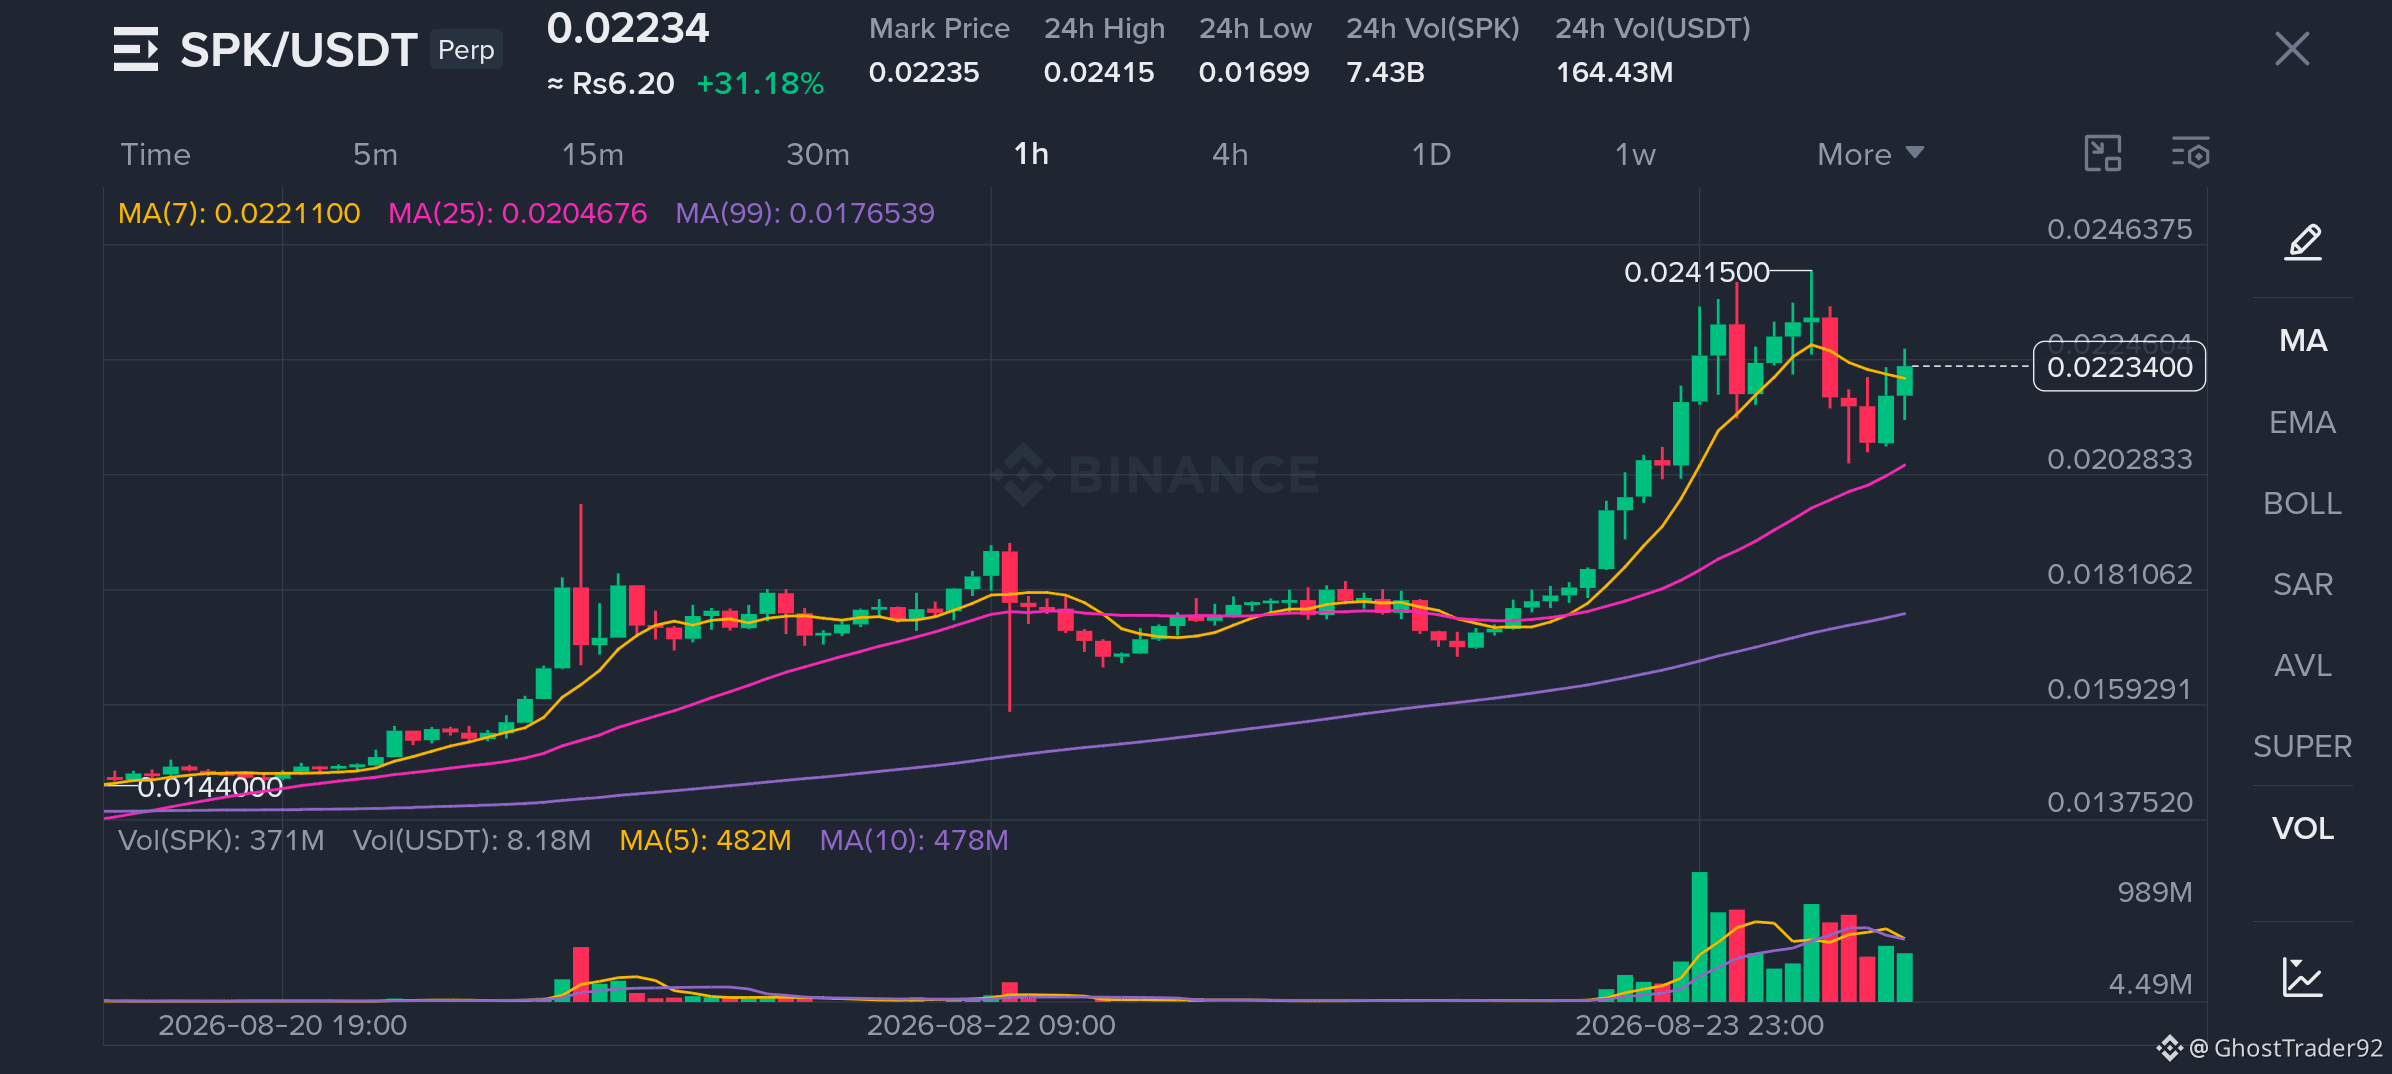Expand the More intervals dropdown

(x=1870, y=154)
